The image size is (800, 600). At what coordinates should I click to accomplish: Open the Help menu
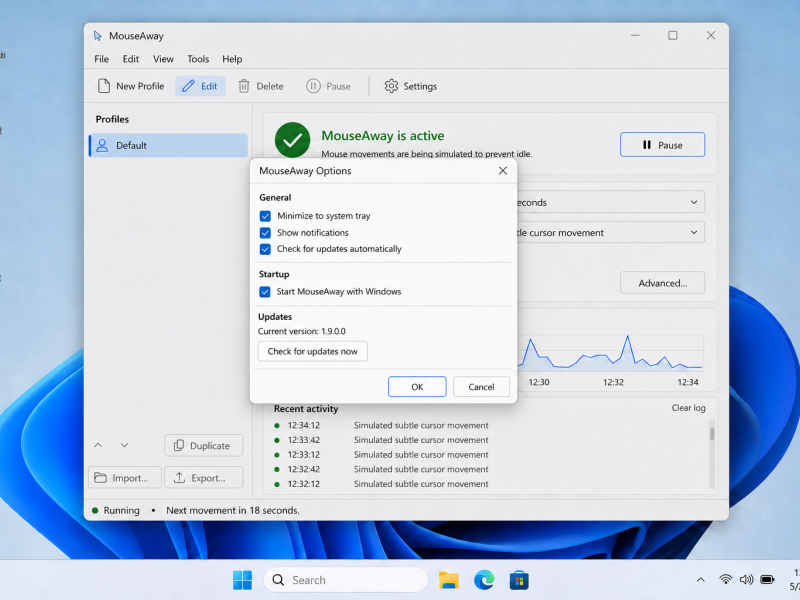[x=232, y=59]
